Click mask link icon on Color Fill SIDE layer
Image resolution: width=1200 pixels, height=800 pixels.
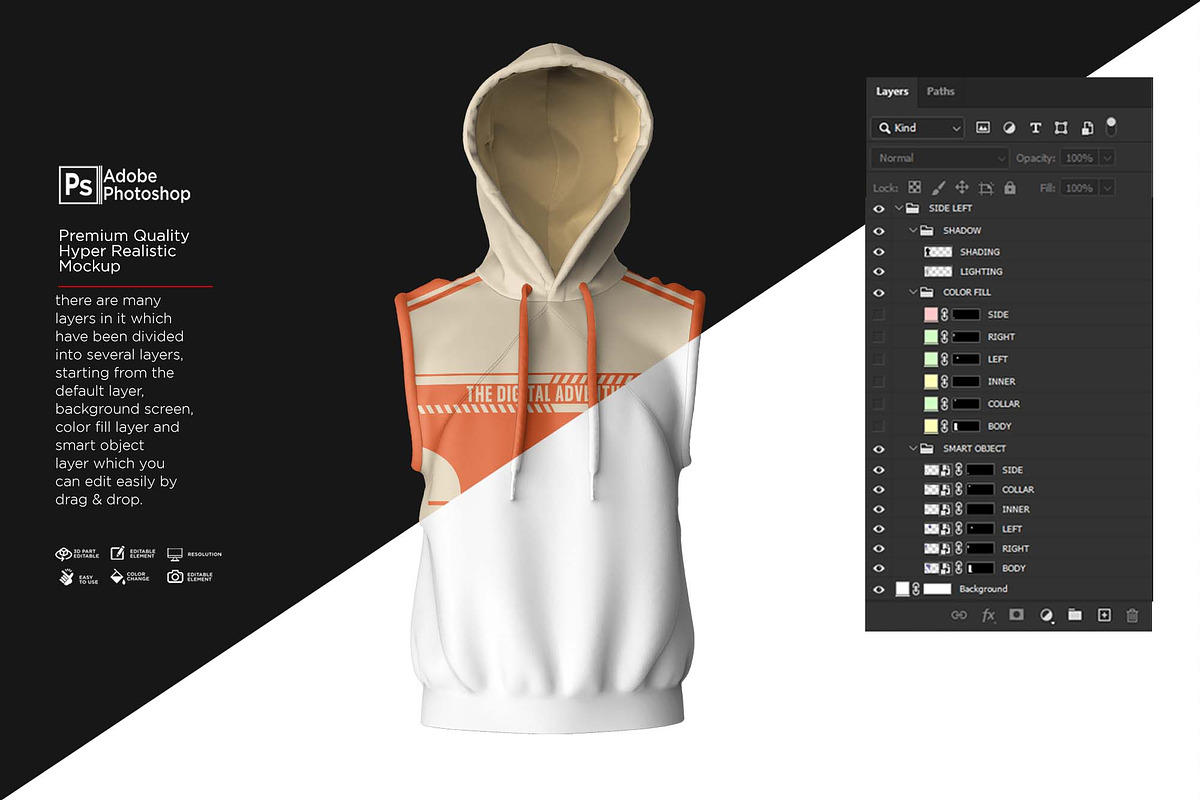[x=944, y=314]
